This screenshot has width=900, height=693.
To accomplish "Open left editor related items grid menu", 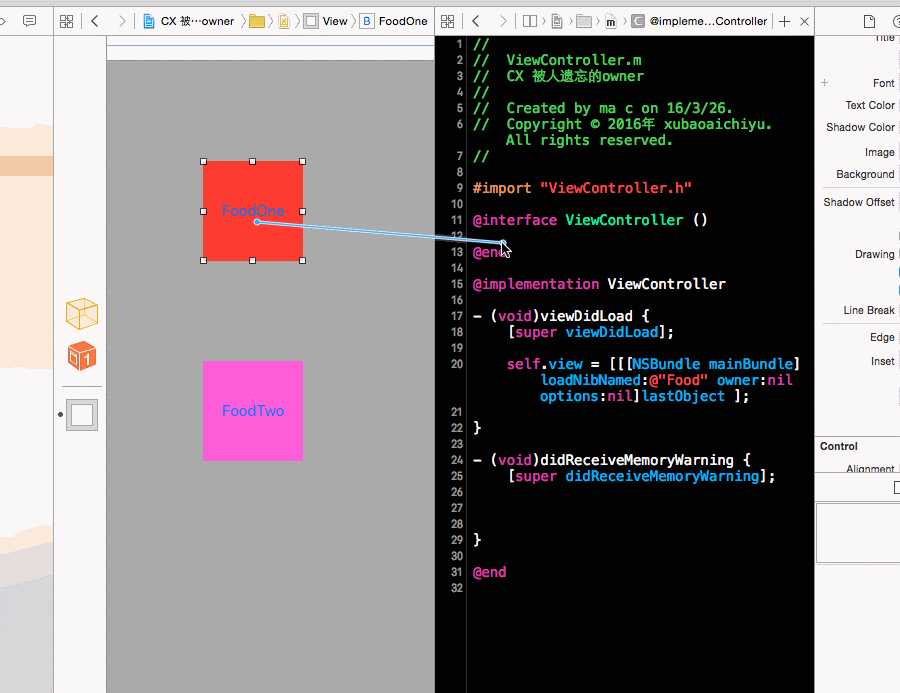I will (x=67, y=21).
